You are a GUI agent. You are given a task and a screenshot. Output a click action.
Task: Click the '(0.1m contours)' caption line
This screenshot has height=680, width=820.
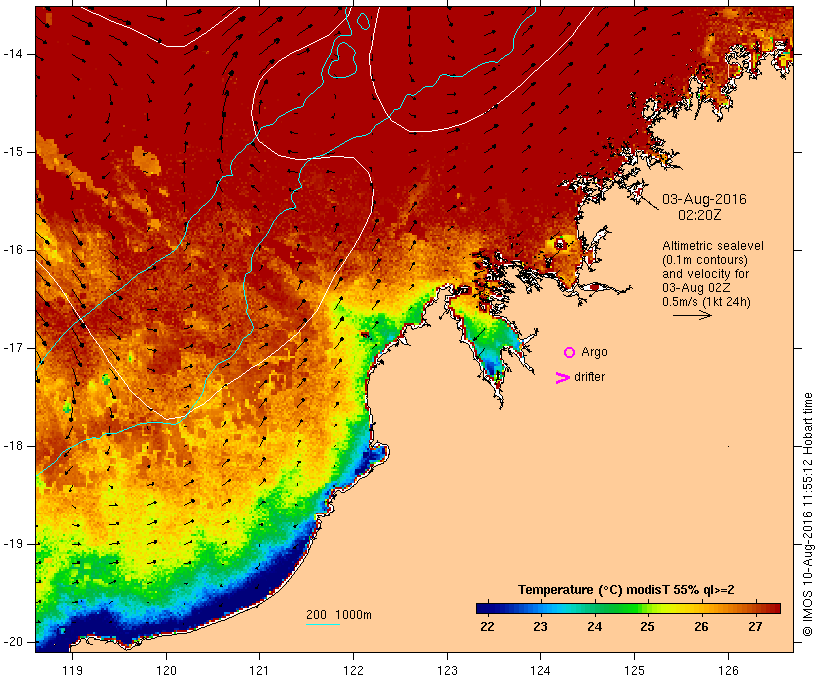(x=705, y=260)
